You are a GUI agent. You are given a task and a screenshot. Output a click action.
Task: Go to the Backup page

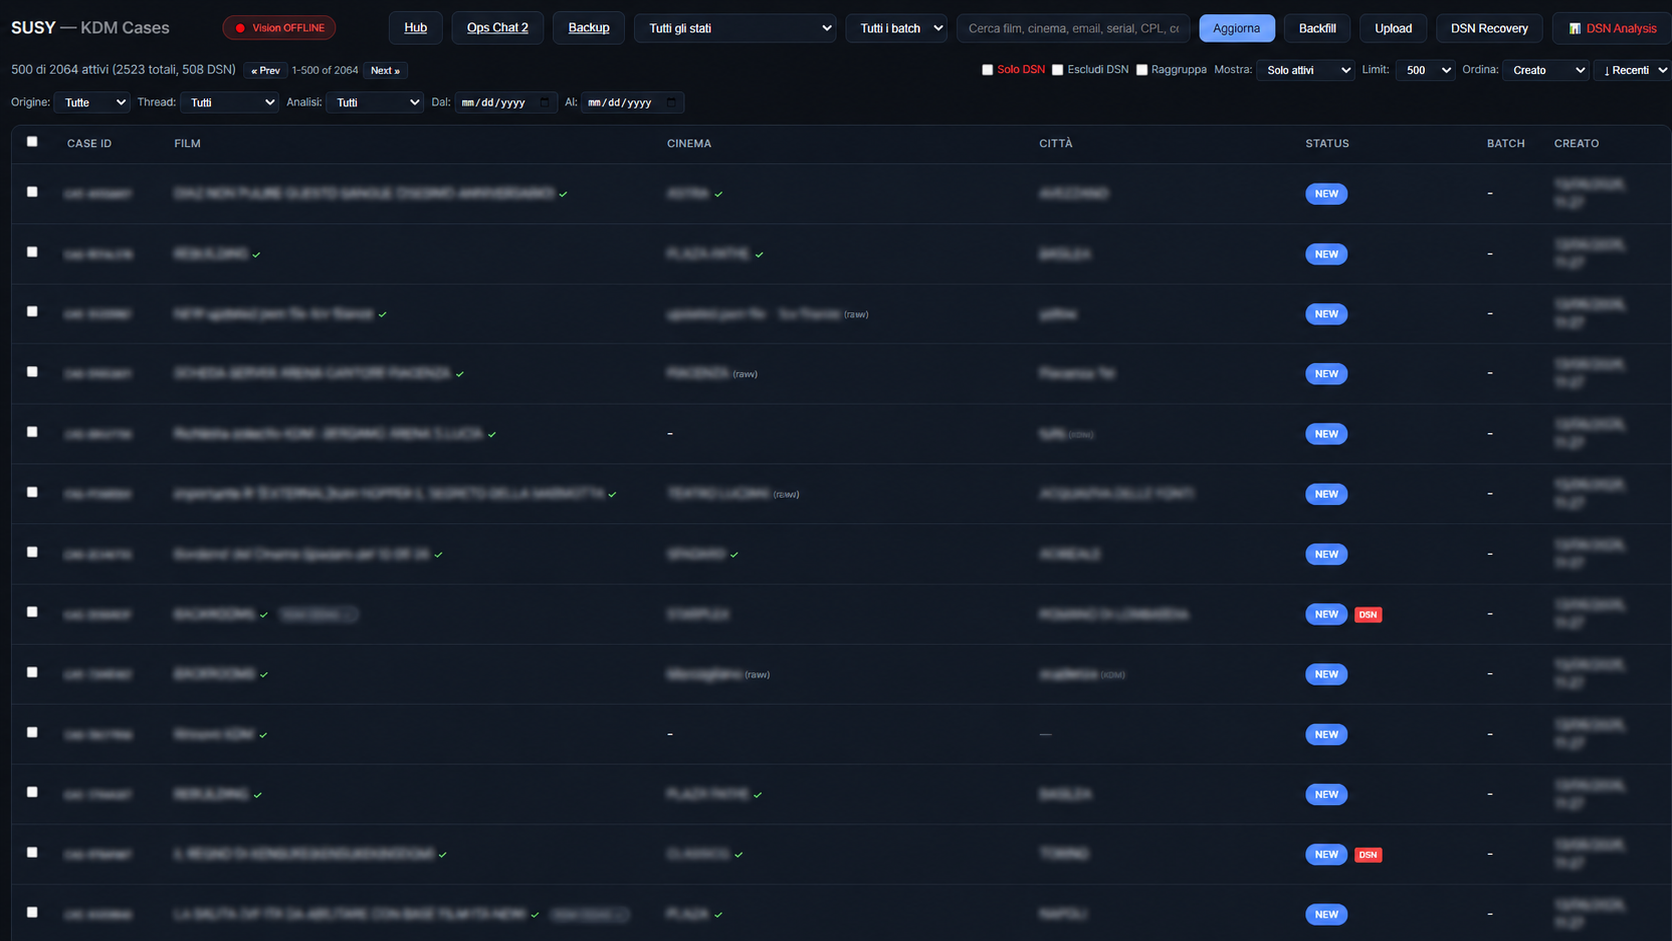[589, 28]
